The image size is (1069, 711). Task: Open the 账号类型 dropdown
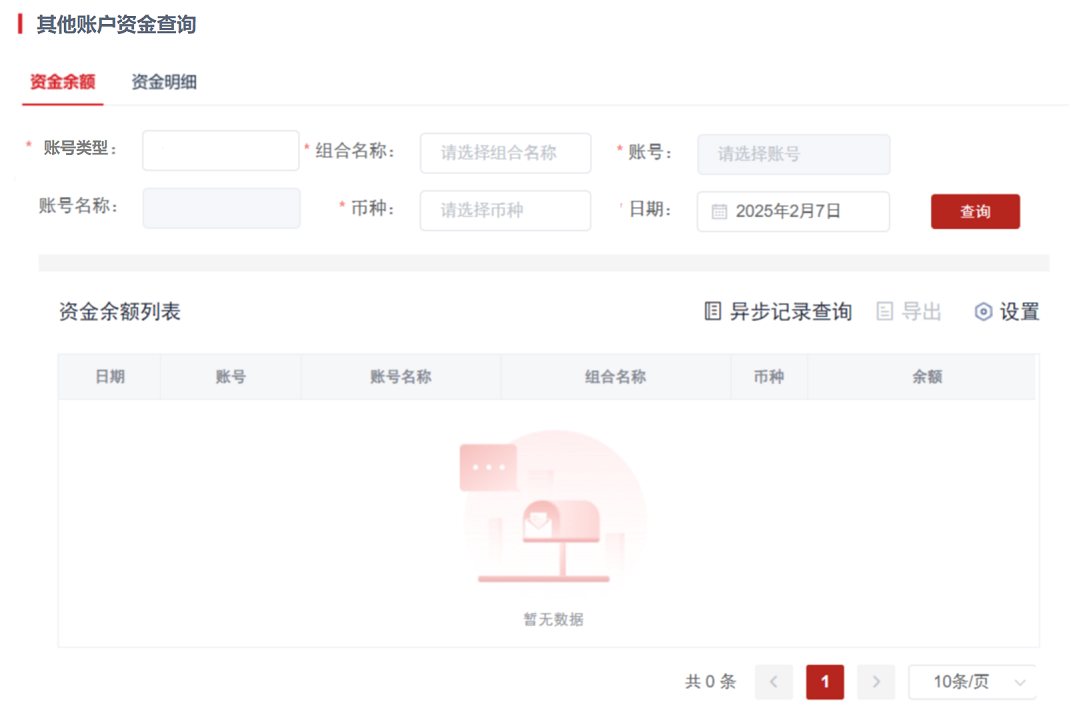click(x=220, y=151)
